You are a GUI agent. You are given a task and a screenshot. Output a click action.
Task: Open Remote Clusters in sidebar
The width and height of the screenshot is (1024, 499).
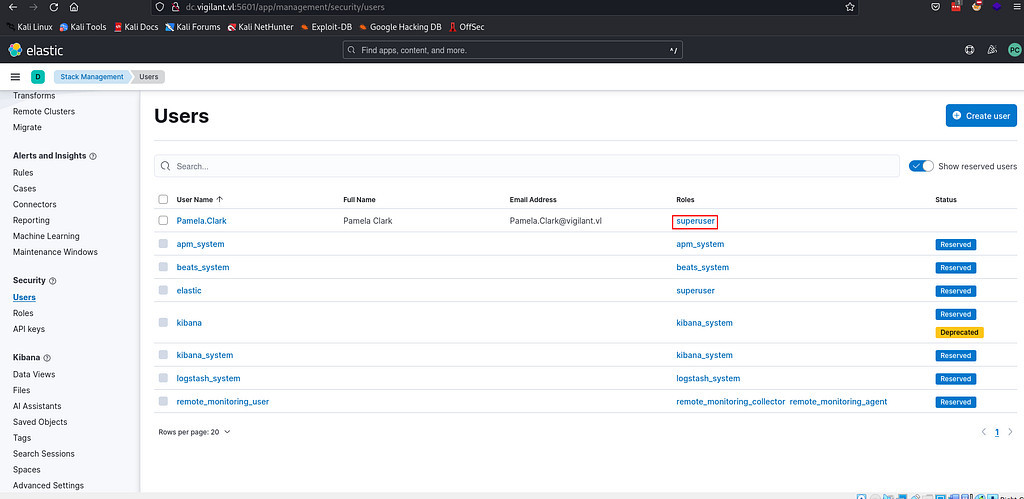[x=44, y=111]
